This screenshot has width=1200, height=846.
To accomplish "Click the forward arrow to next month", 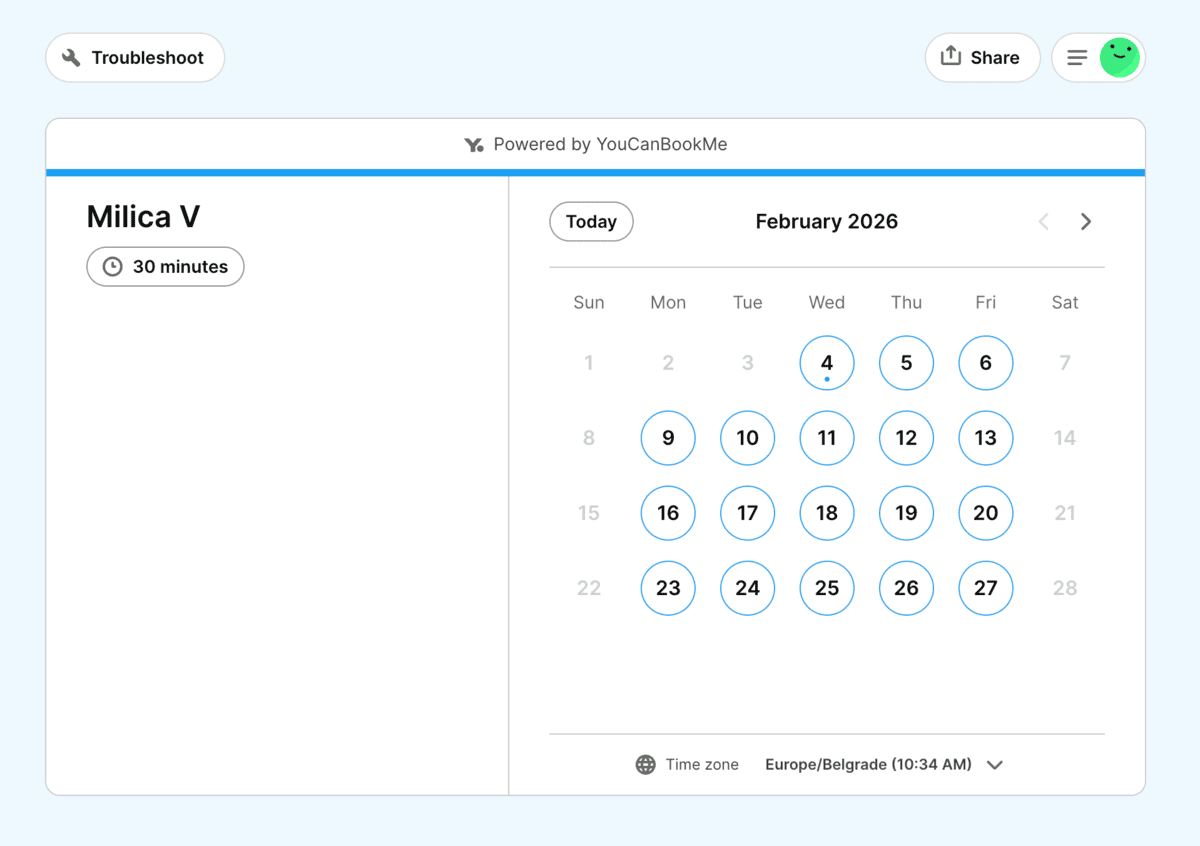I will pyautogui.click(x=1086, y=221).
